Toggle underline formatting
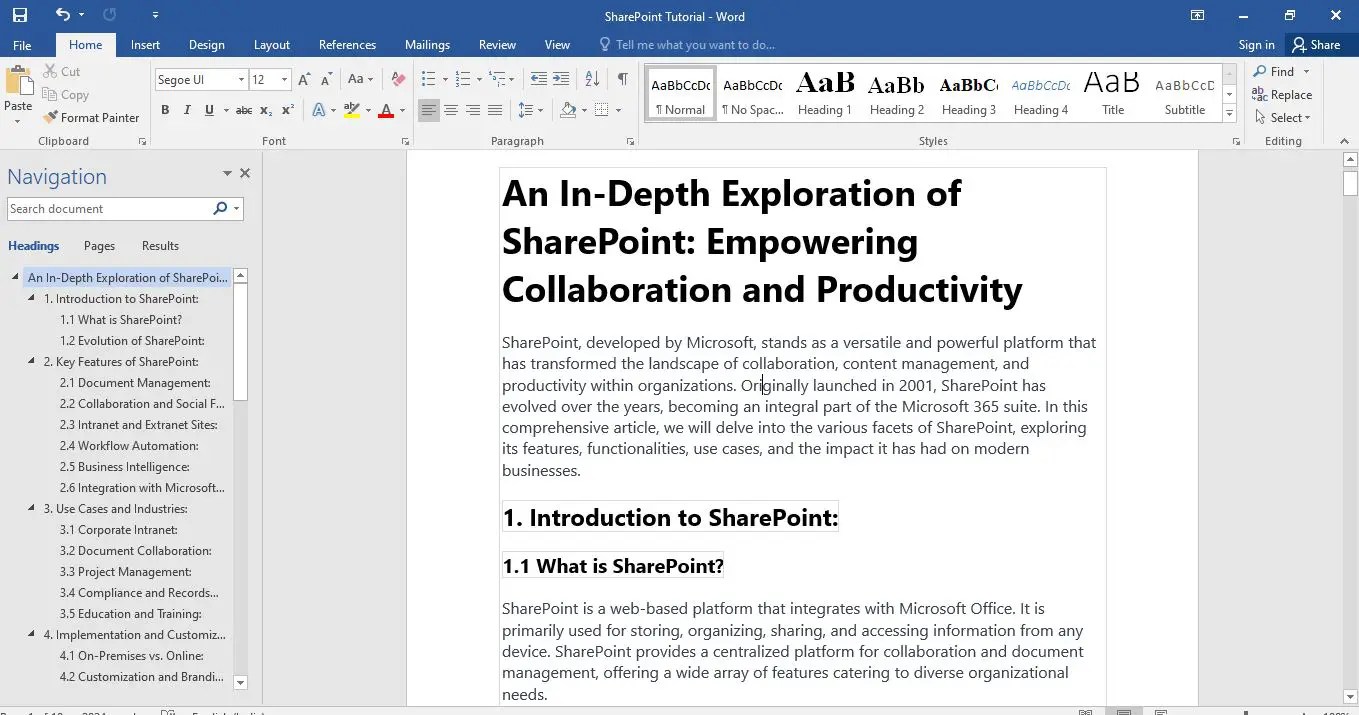 tap(209, 110)
